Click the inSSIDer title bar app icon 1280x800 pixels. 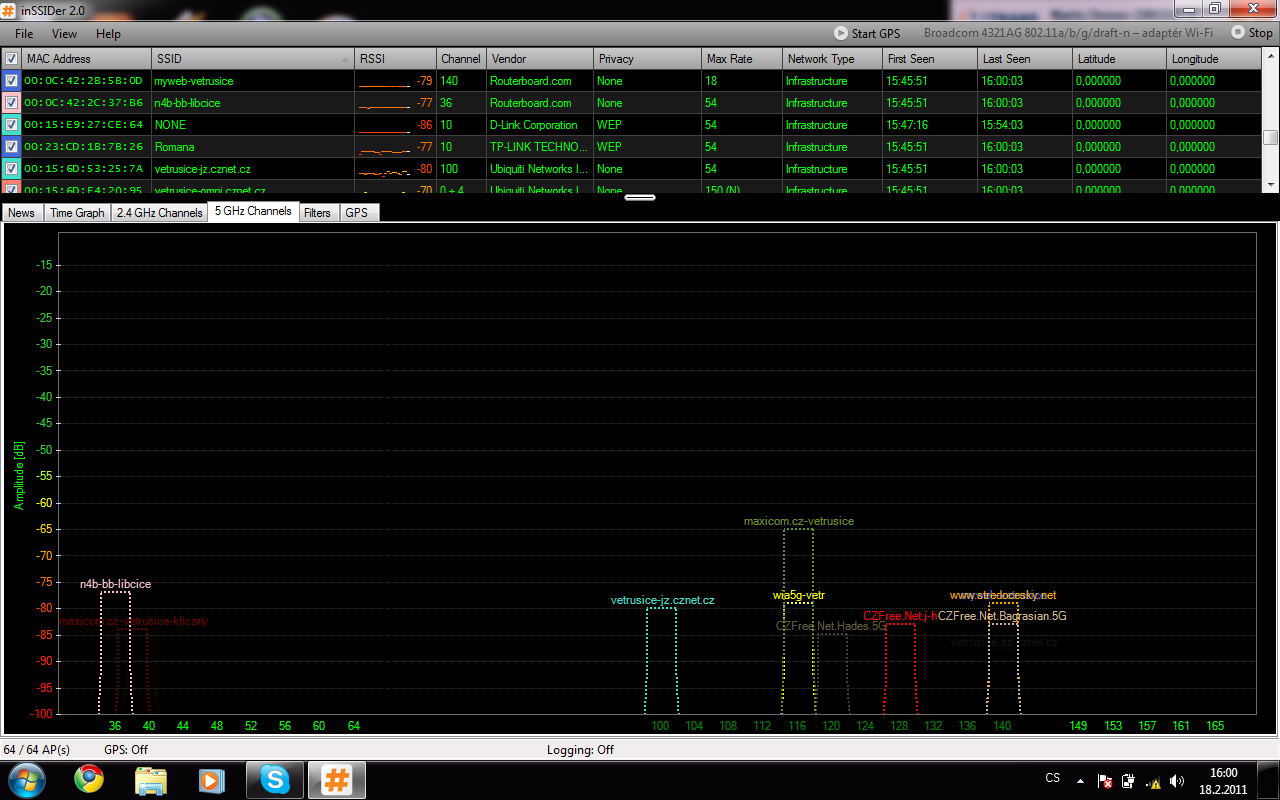coord(10,10)
